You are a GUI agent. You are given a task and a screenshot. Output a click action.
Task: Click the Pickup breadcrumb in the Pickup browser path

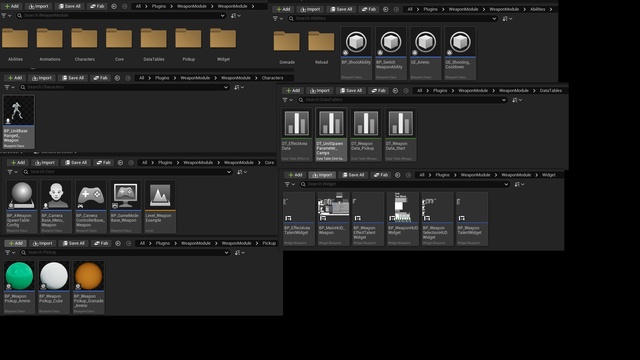[269, 243]
